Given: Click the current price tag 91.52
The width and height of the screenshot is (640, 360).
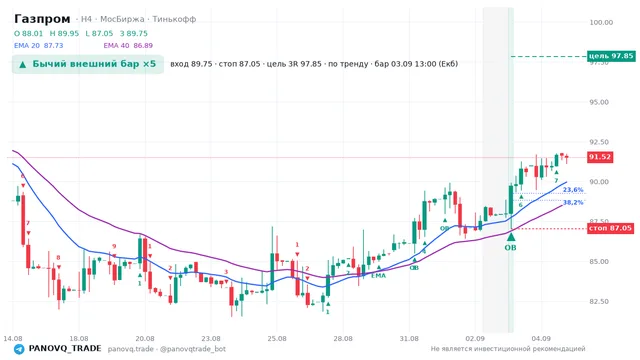Looking at the screenshot, I should point(600,157).
